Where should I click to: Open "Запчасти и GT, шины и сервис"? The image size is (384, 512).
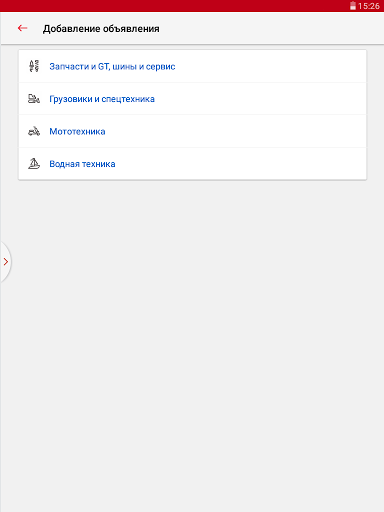pos(112,67)
